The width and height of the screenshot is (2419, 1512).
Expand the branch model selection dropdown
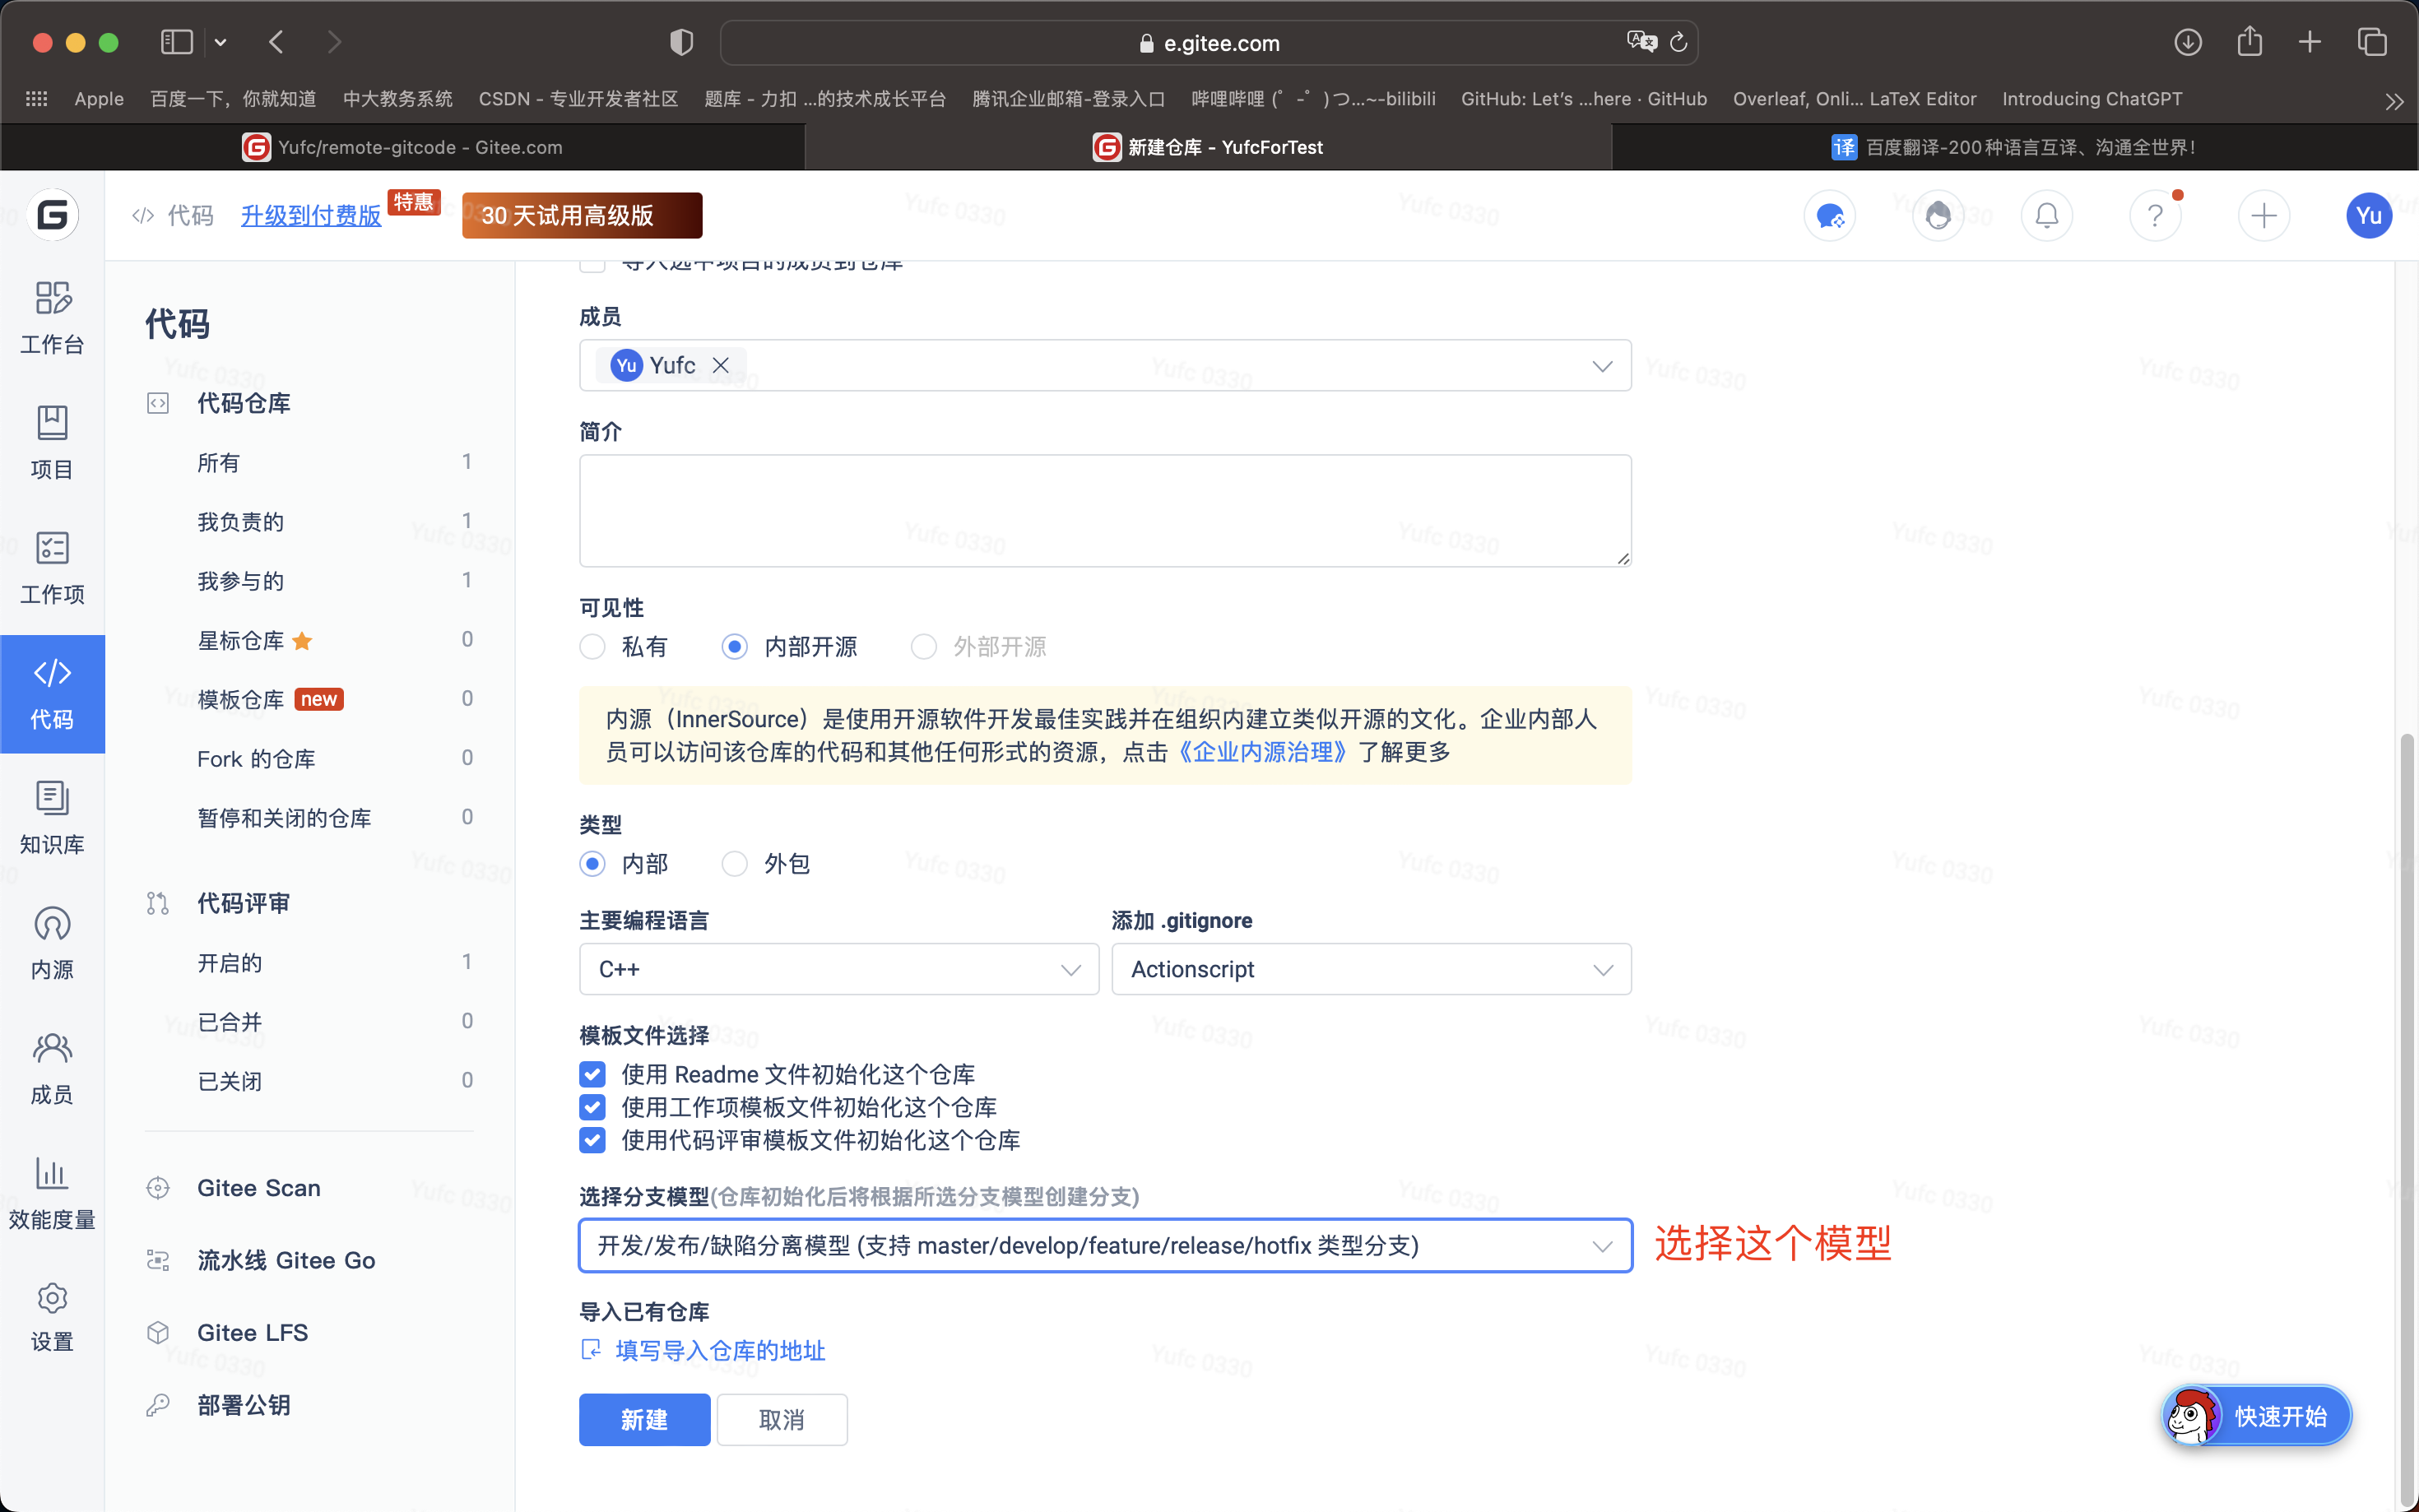(1104, 1245)
